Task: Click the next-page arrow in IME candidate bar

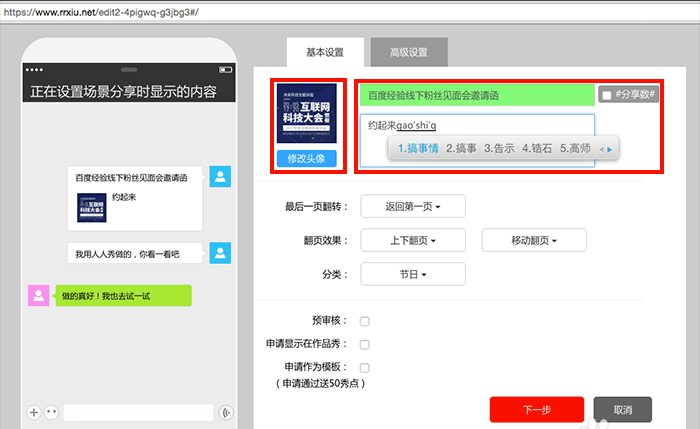Action: pyautogui.click(x=609, y=150)
